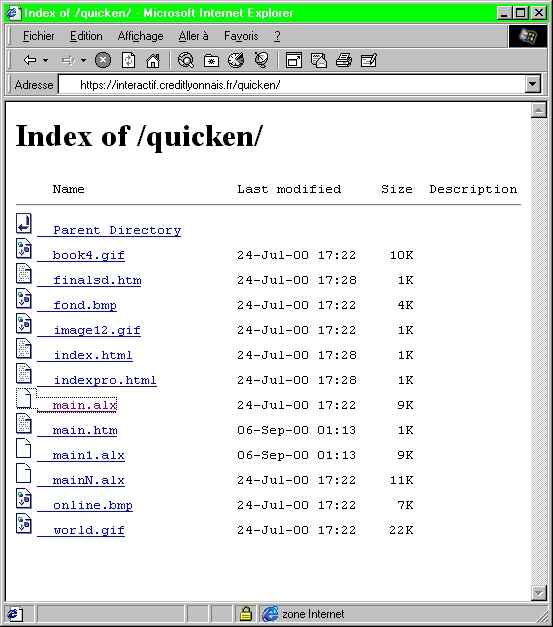Click the Print toolbar icon
Image resolution: width=553 pixels, height=627 pixels.
tap(344, 60)
